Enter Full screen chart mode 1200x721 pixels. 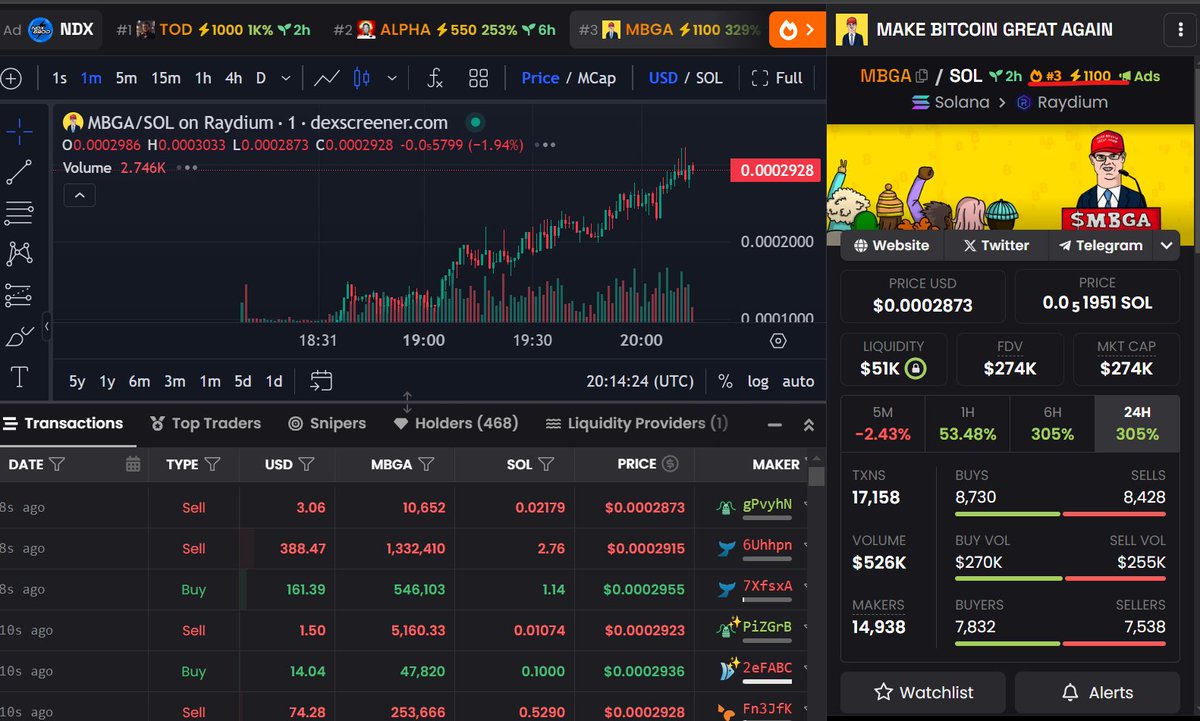click(777, 78)
